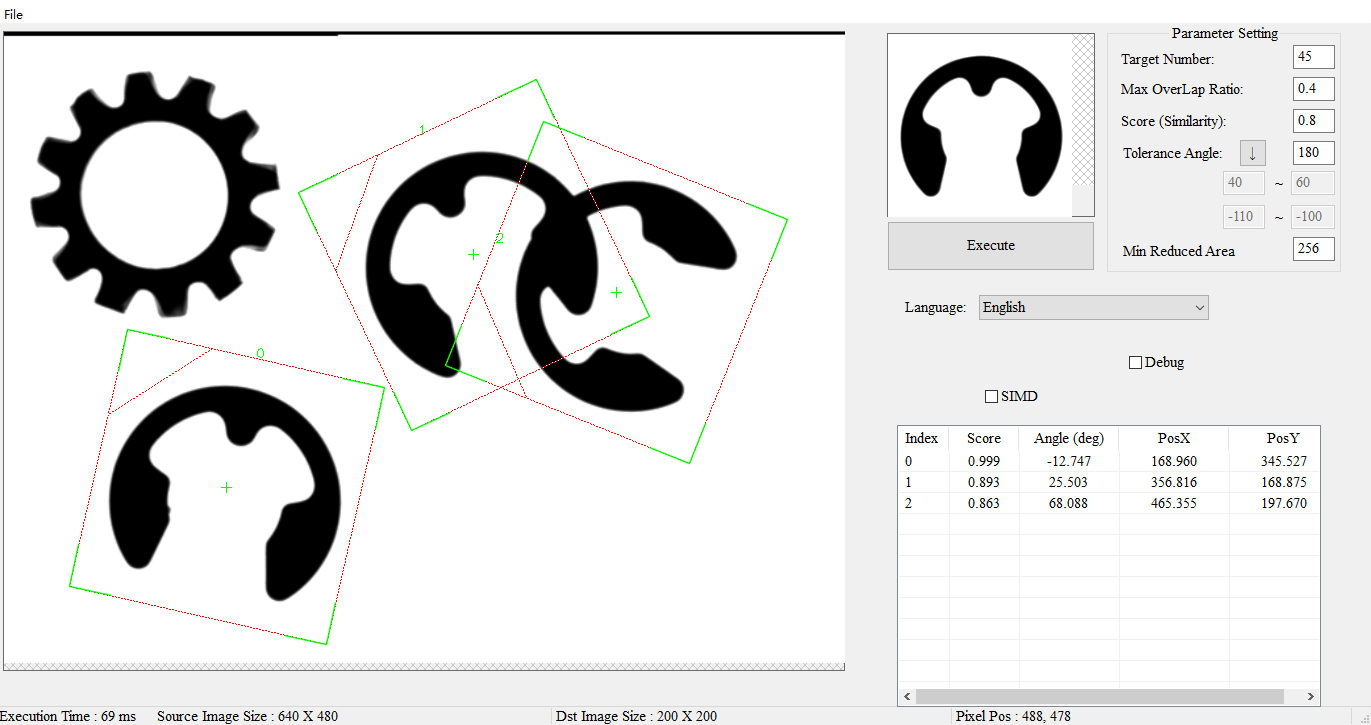Click the disabled angle field showing -110
Viewport: 1371px width, 725px height.
[x=1244, y=216]
